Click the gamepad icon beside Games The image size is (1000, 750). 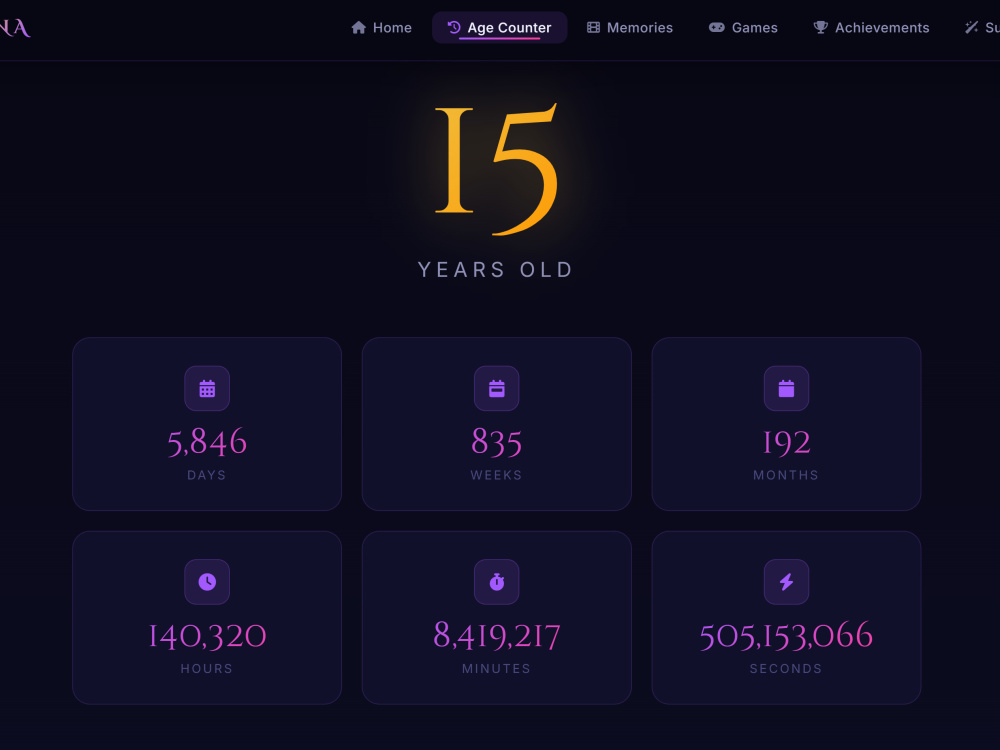click(717, 27)
